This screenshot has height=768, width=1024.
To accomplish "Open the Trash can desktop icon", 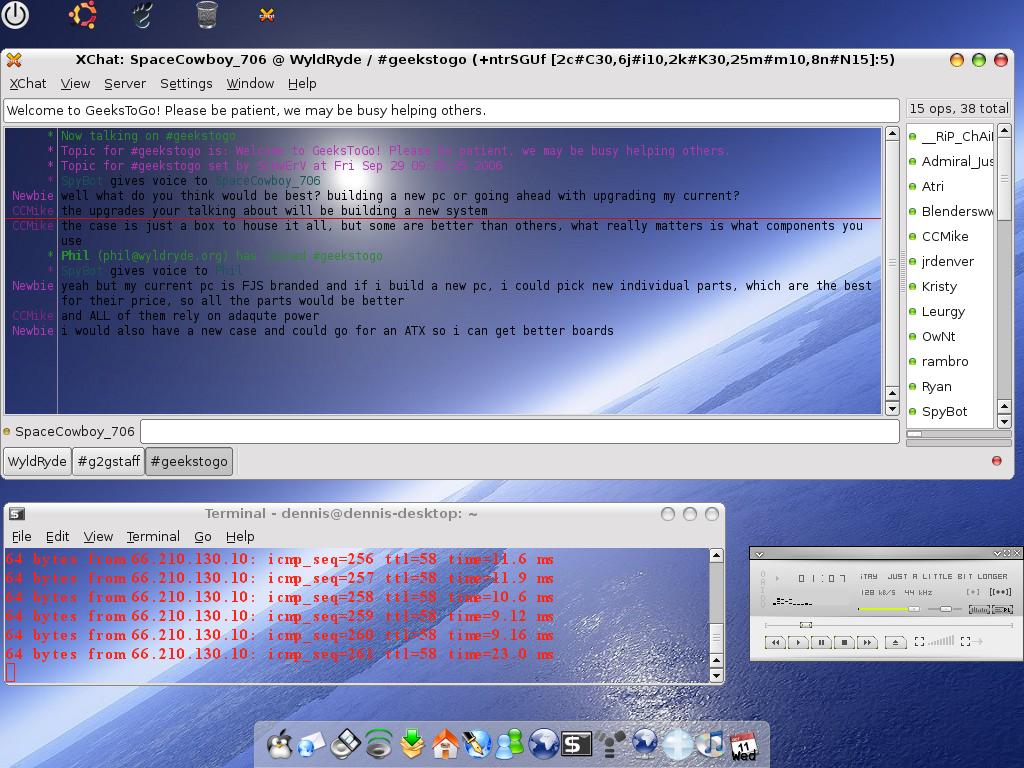I will (x=206, y=14).
